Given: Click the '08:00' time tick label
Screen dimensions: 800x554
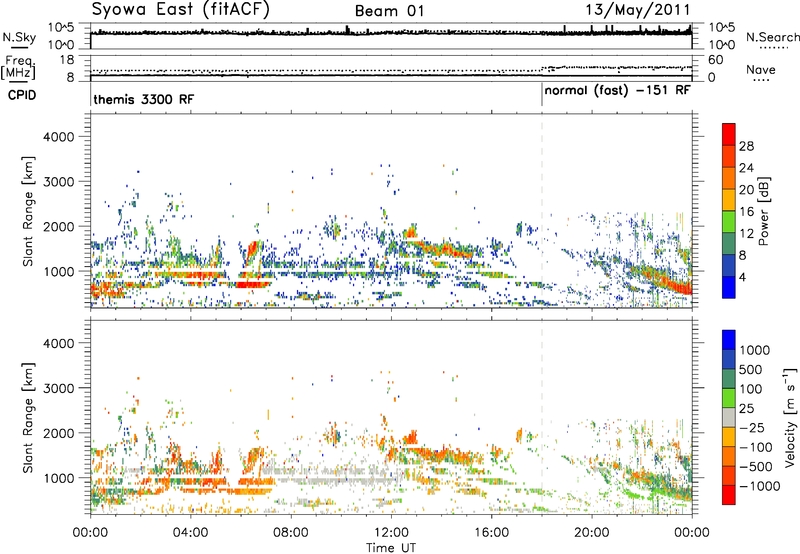Looking at the screenshot, I should point(291,533).
